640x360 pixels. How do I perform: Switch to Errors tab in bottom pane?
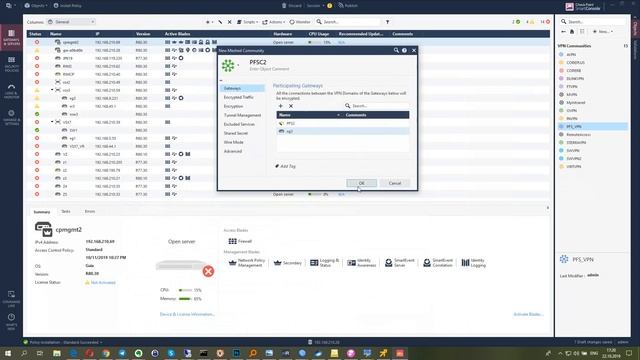(x=90, y=211)
